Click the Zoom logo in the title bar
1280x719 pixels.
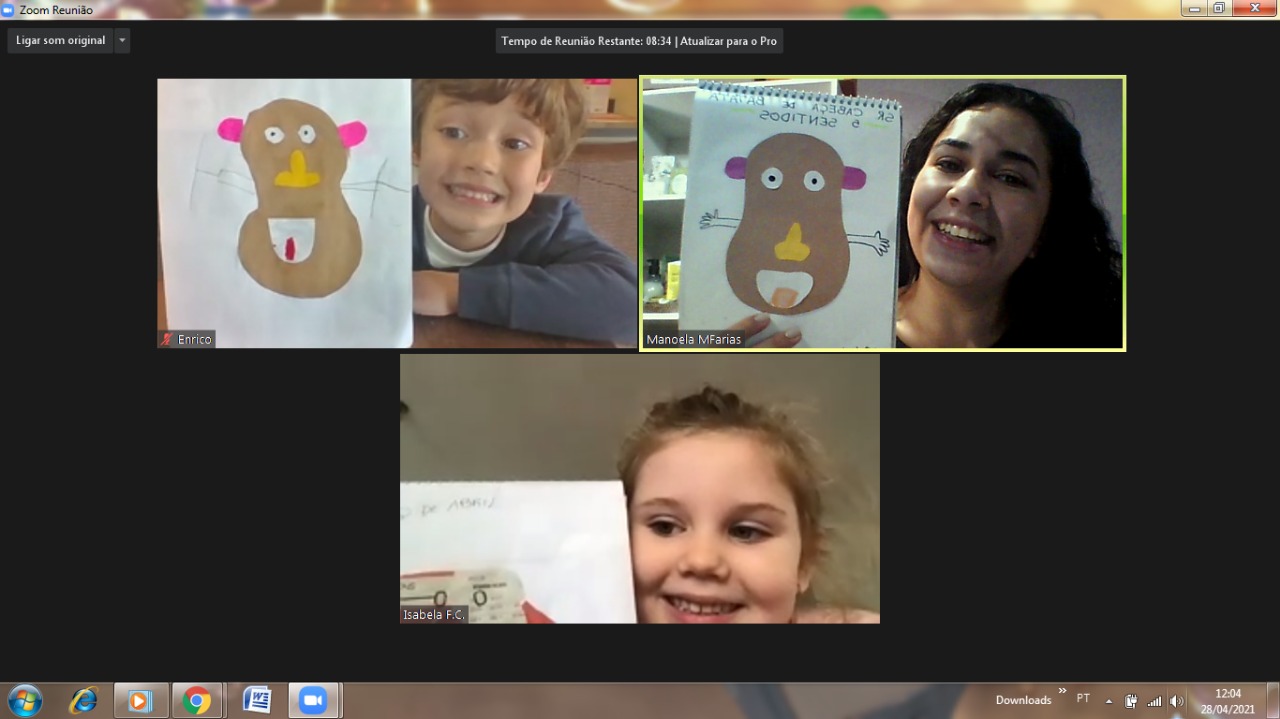tap(8, 10)
